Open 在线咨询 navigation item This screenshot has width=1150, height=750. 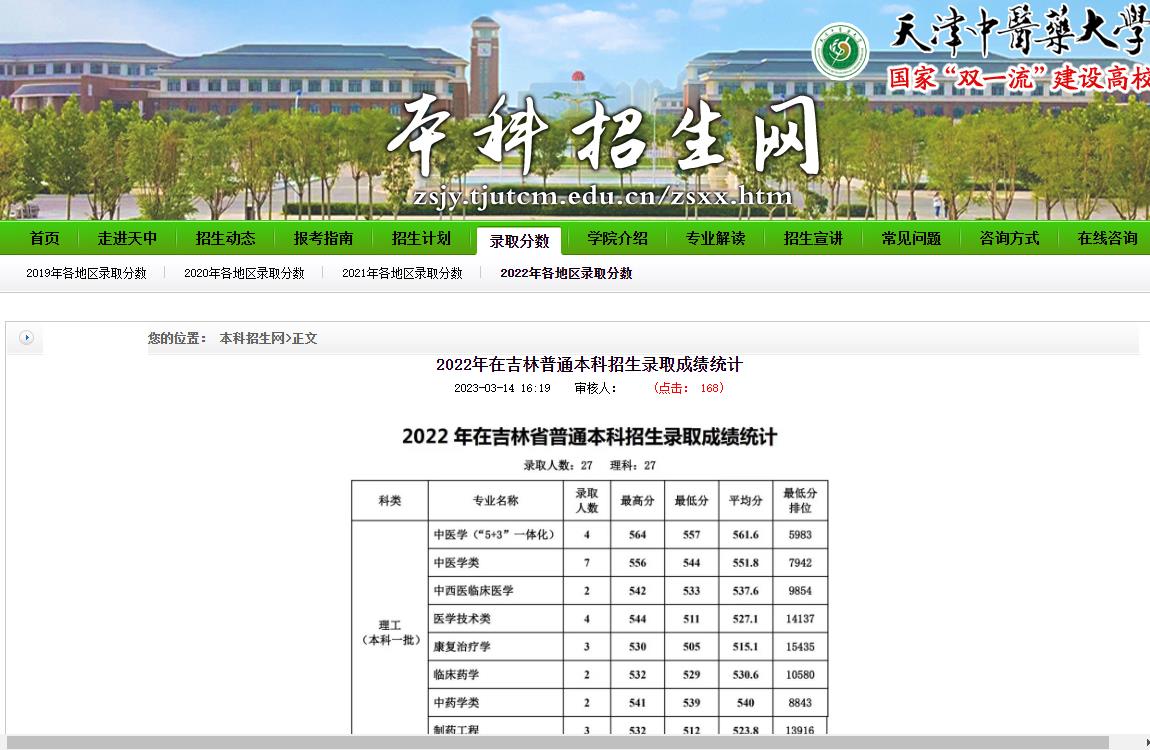coord(1107,238)
